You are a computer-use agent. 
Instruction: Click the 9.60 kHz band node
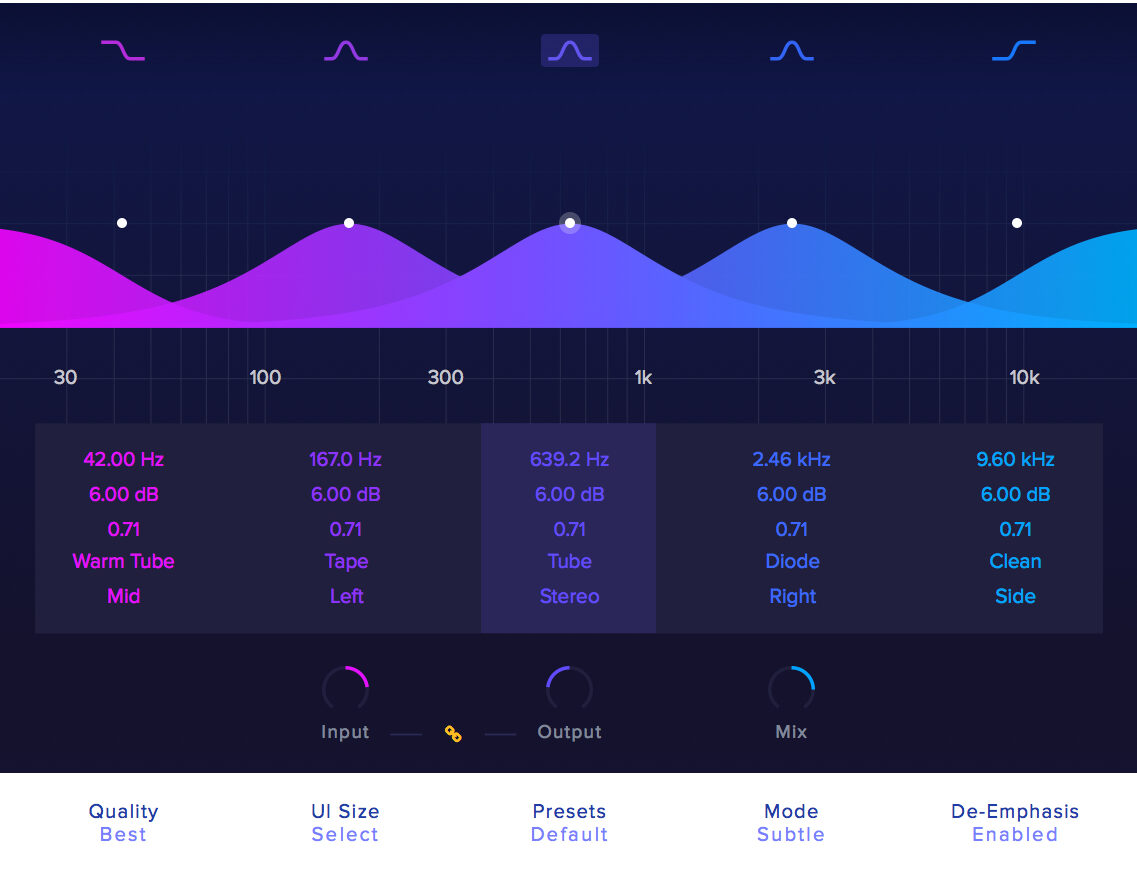click(x=1017, y=223)
